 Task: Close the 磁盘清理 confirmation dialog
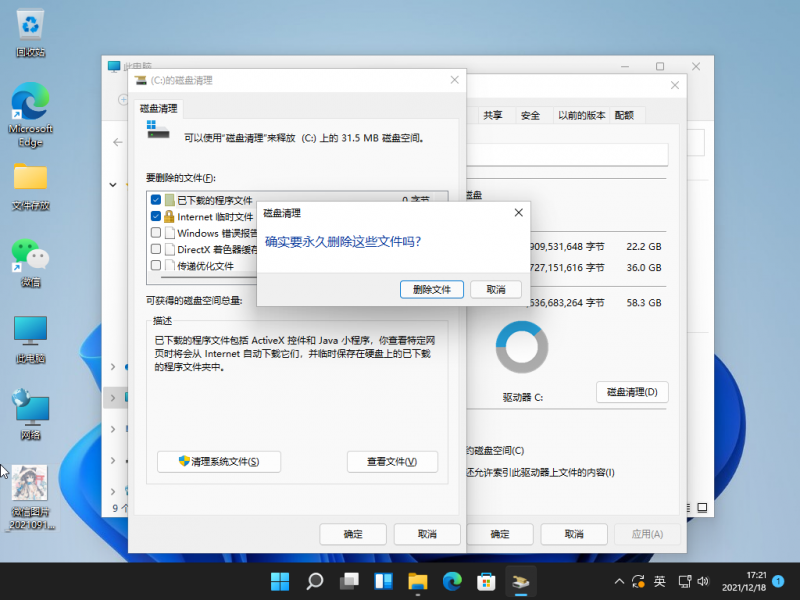(518, 212)
